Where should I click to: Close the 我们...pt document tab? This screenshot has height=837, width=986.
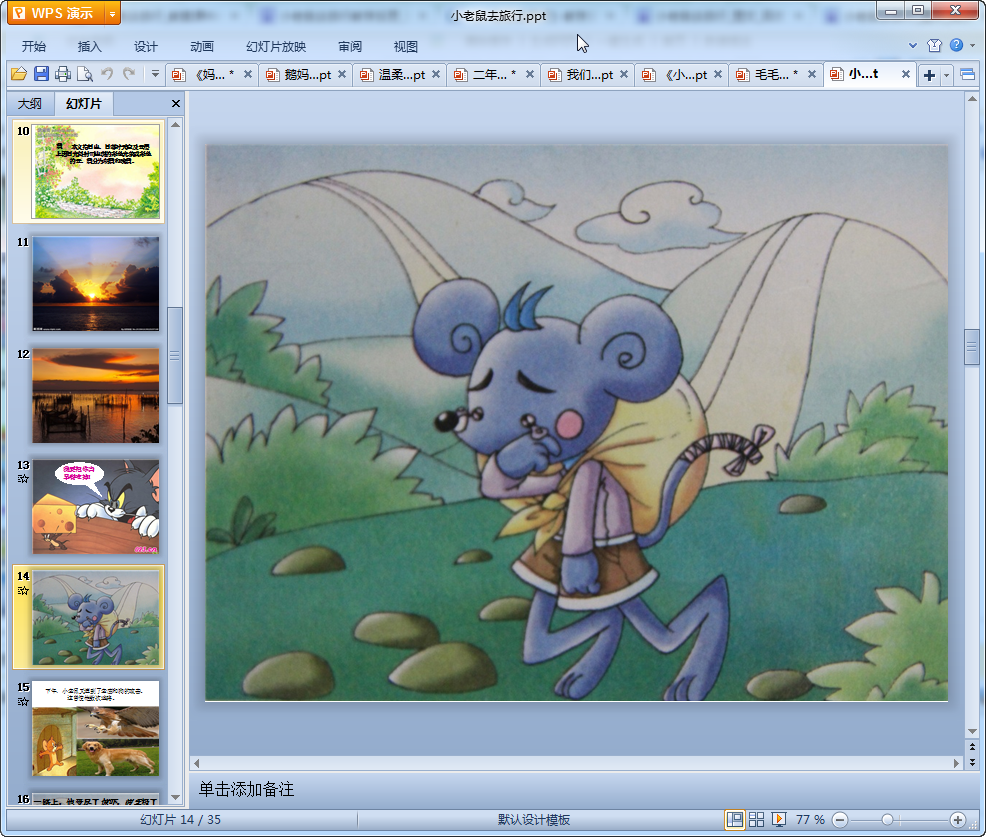(624, 74)
